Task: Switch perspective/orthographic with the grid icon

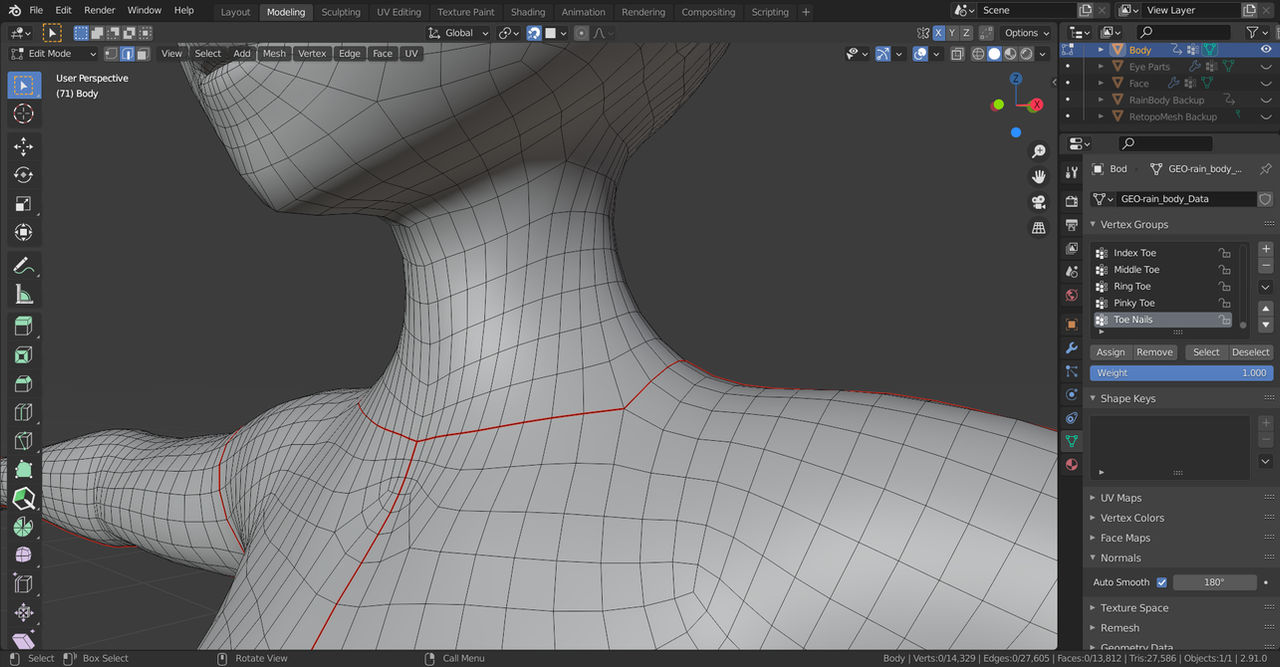Action: (1039, 228)
